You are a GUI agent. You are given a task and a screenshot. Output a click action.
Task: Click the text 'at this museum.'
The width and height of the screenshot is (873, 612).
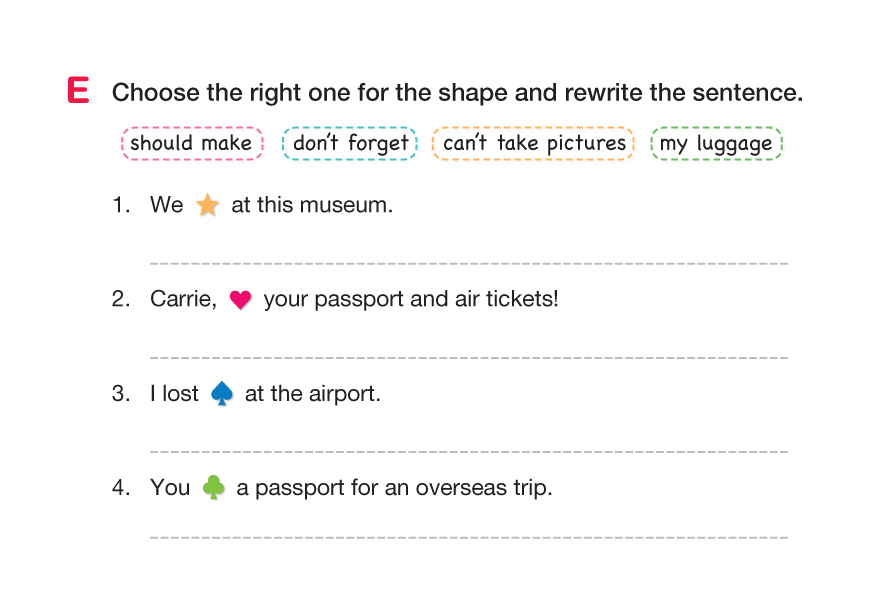[x=312, y=205]
